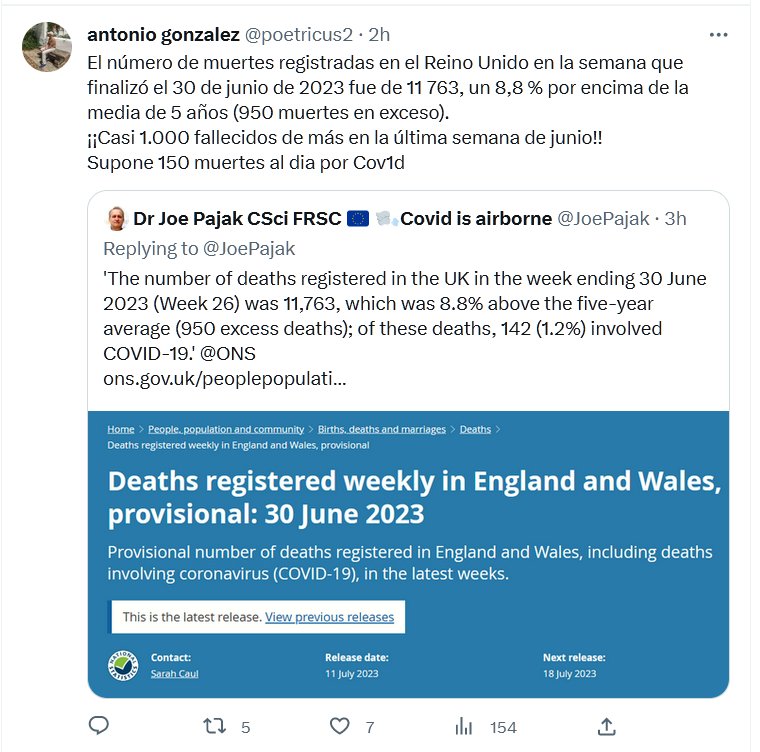The image size is (760, 752).
Task: Open the antonio gonzalez display name
Action: 163,34
